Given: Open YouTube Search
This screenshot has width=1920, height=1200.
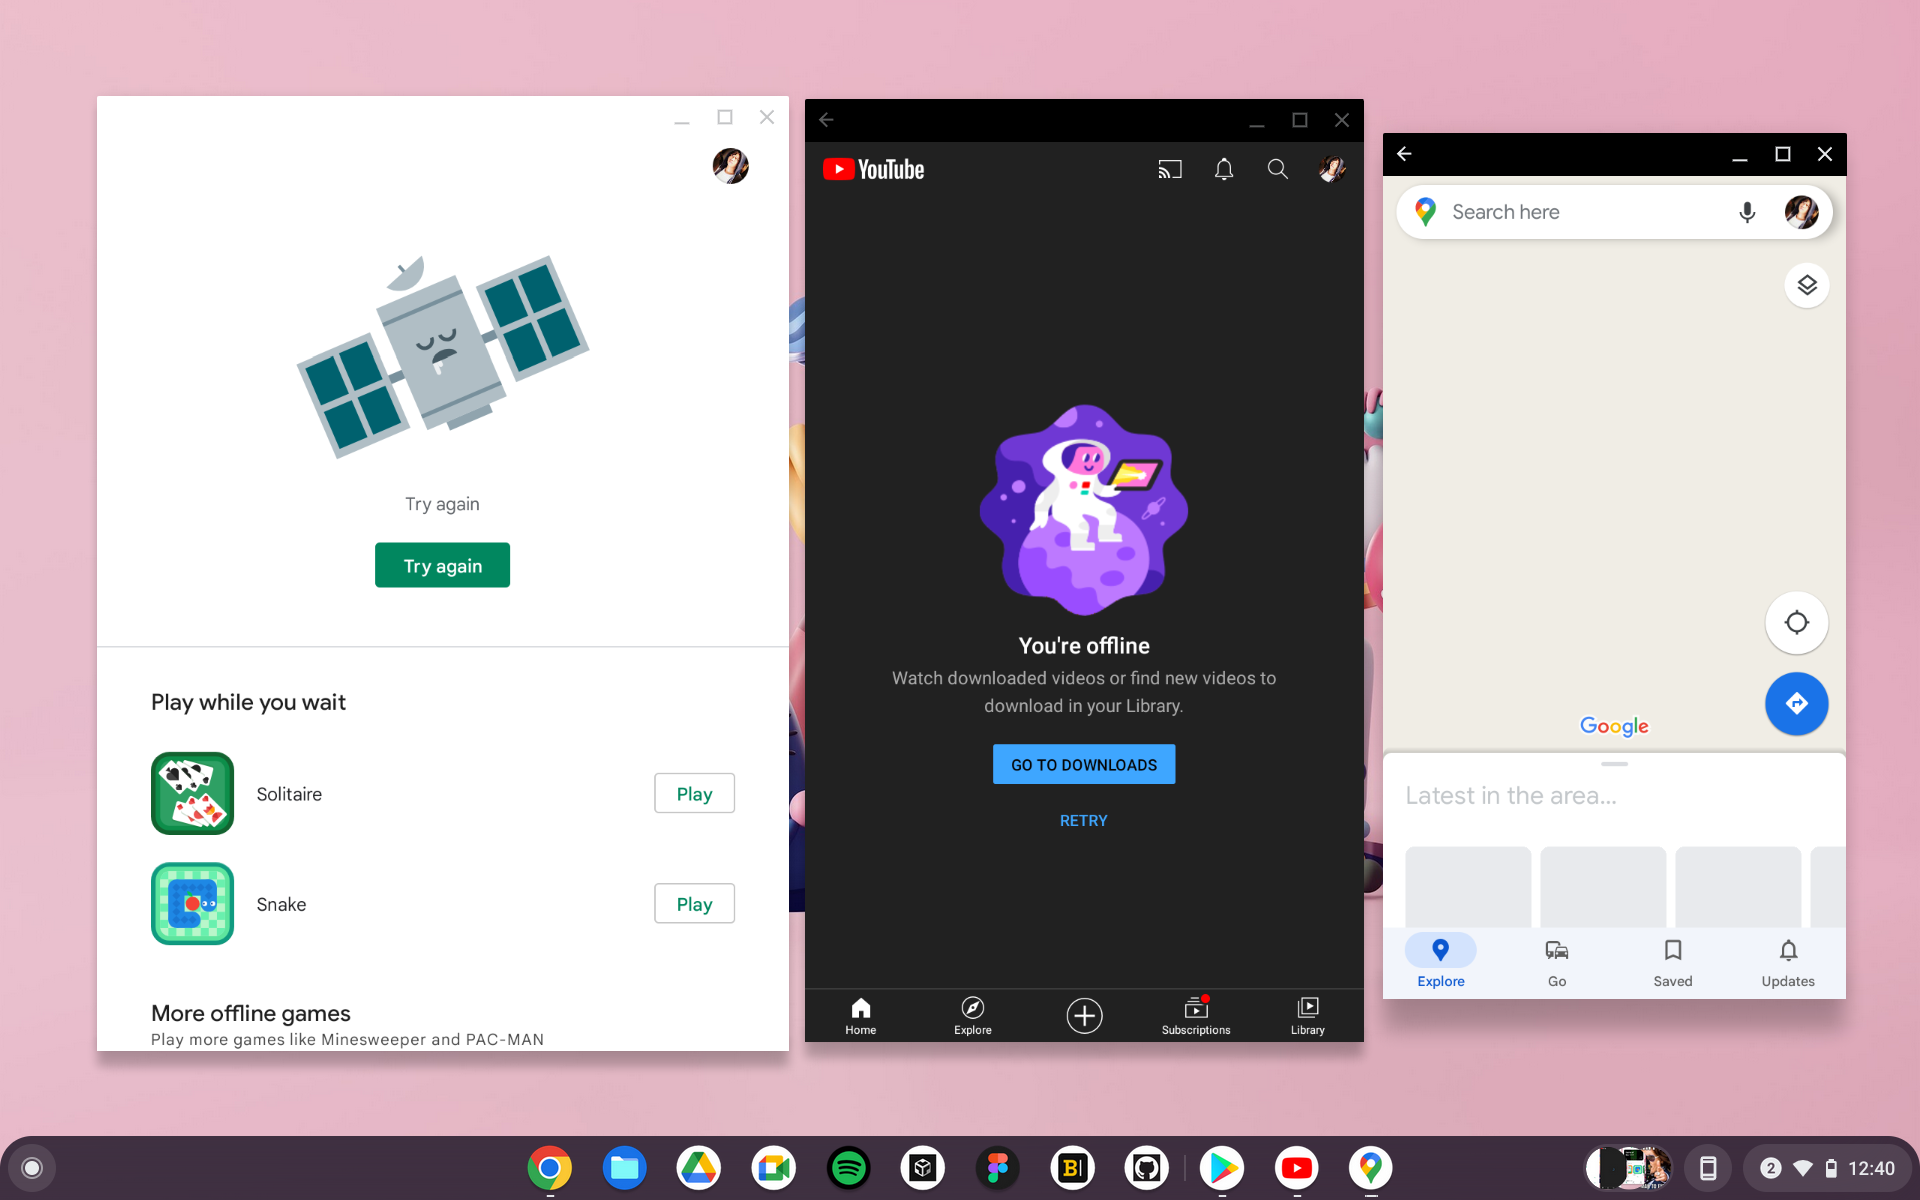Looking at the screenshot, I should tap(1276, 169).
